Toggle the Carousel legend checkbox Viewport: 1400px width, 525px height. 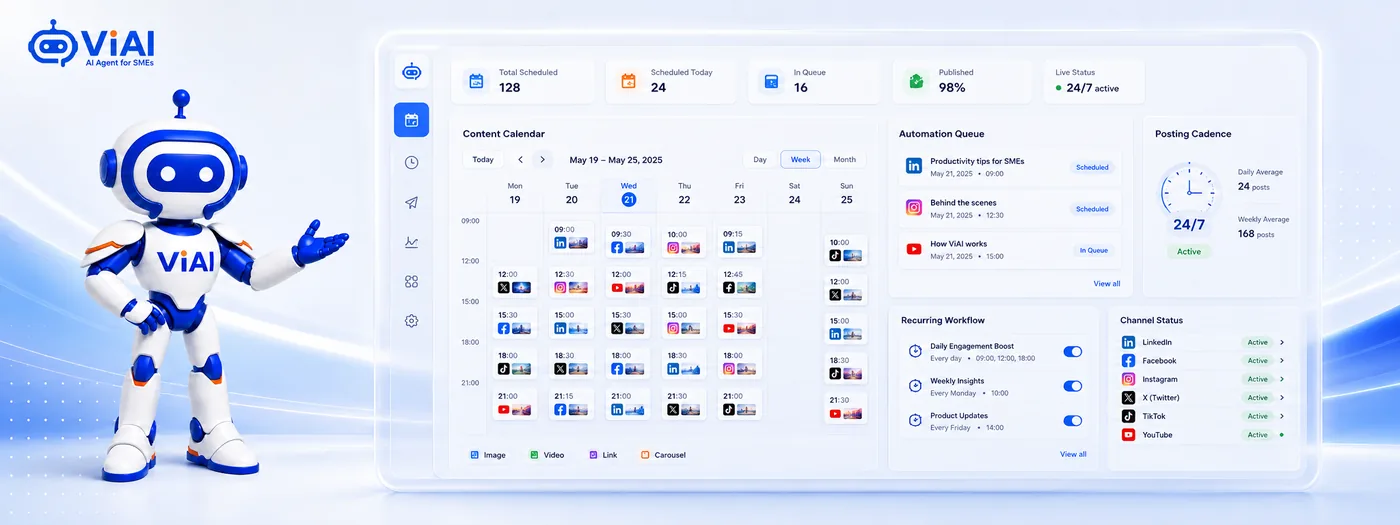[645, 455]
